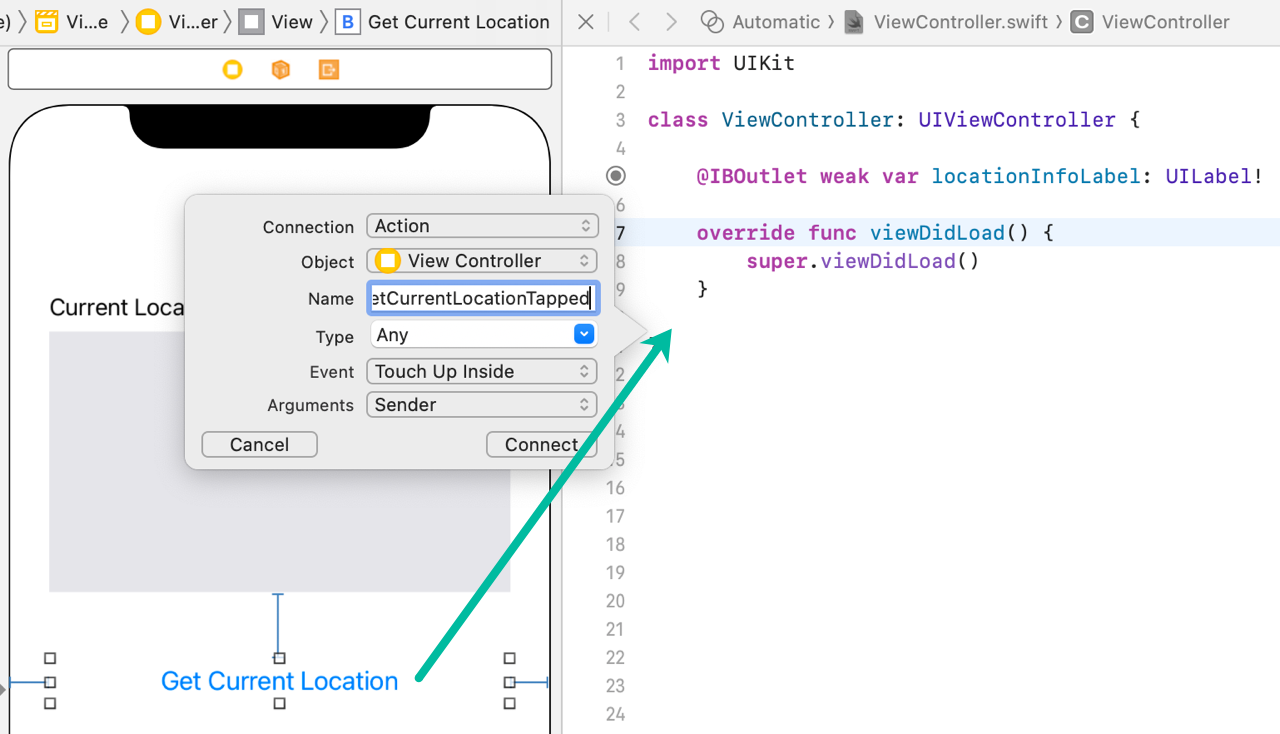The height and width of the screenshot is (734, 1280).
Task: Click the Connect button
Action: (x=541, y=445)
